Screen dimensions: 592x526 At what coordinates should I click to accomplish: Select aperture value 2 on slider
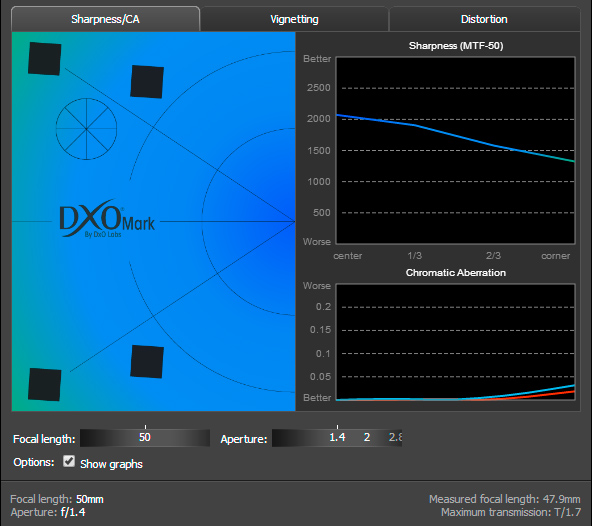click(367, 437)
